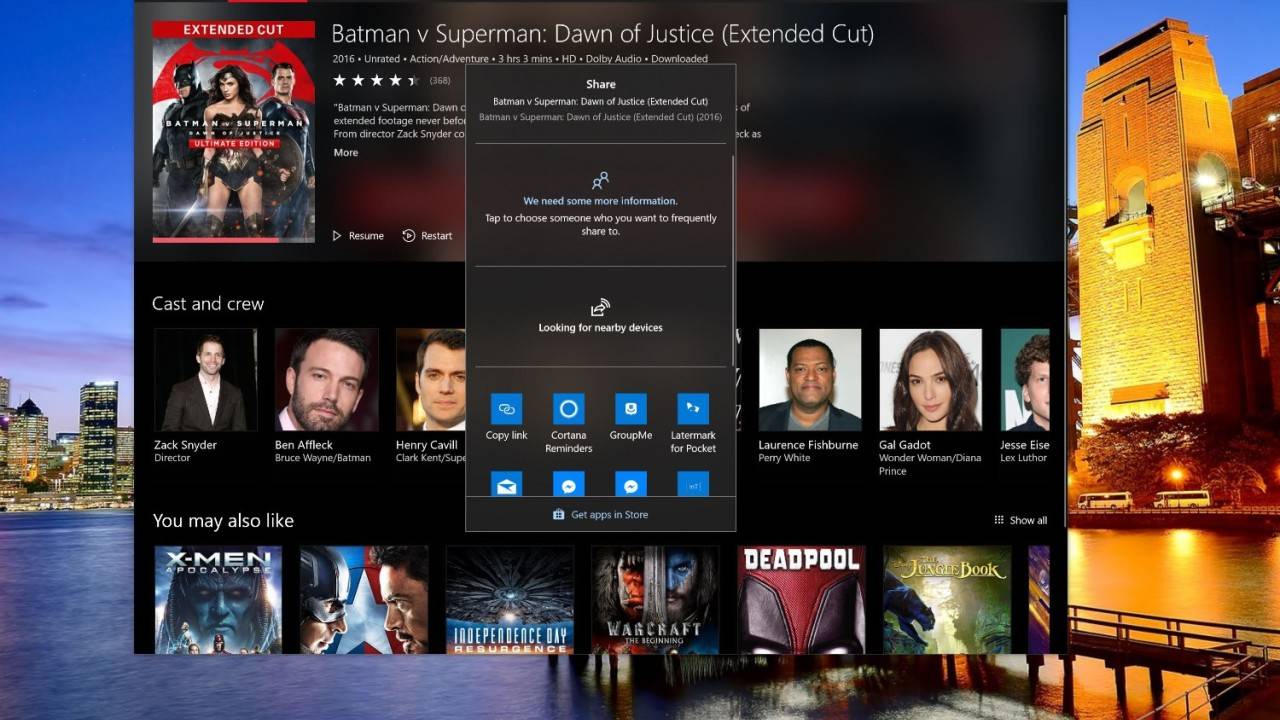Expand the description with More
Image resolution: width=1280 pixels, height=720 pixels.
click(x=346, y=153)
